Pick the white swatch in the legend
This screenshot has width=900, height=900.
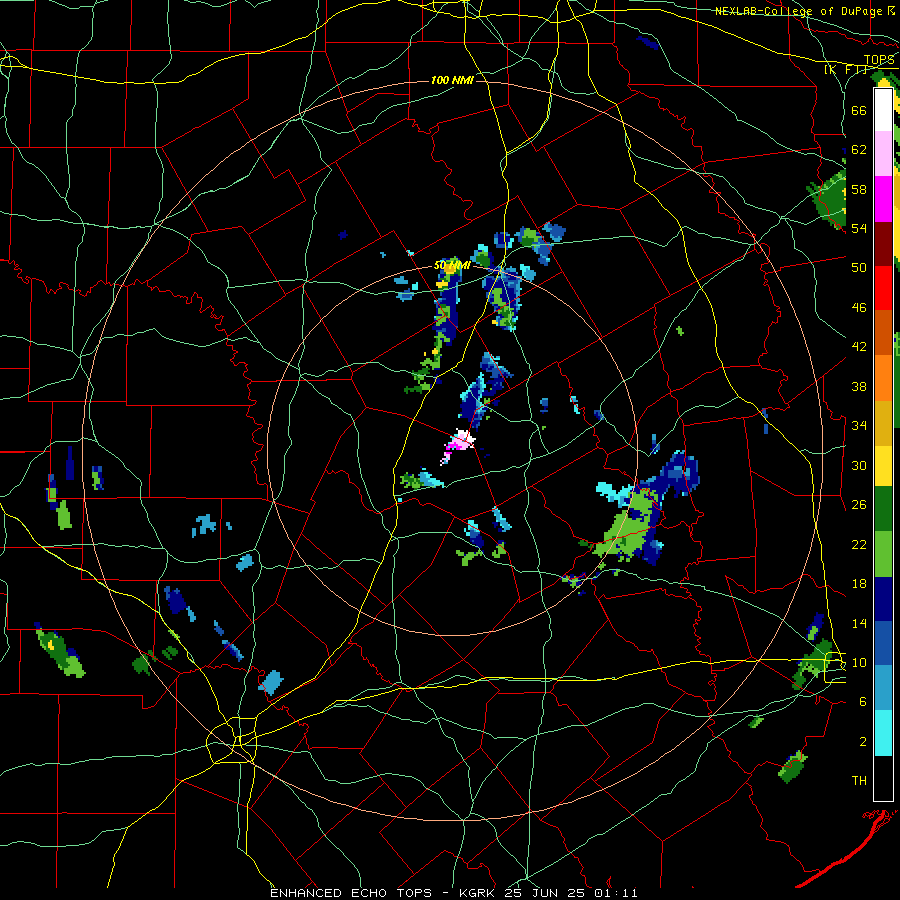883,110
